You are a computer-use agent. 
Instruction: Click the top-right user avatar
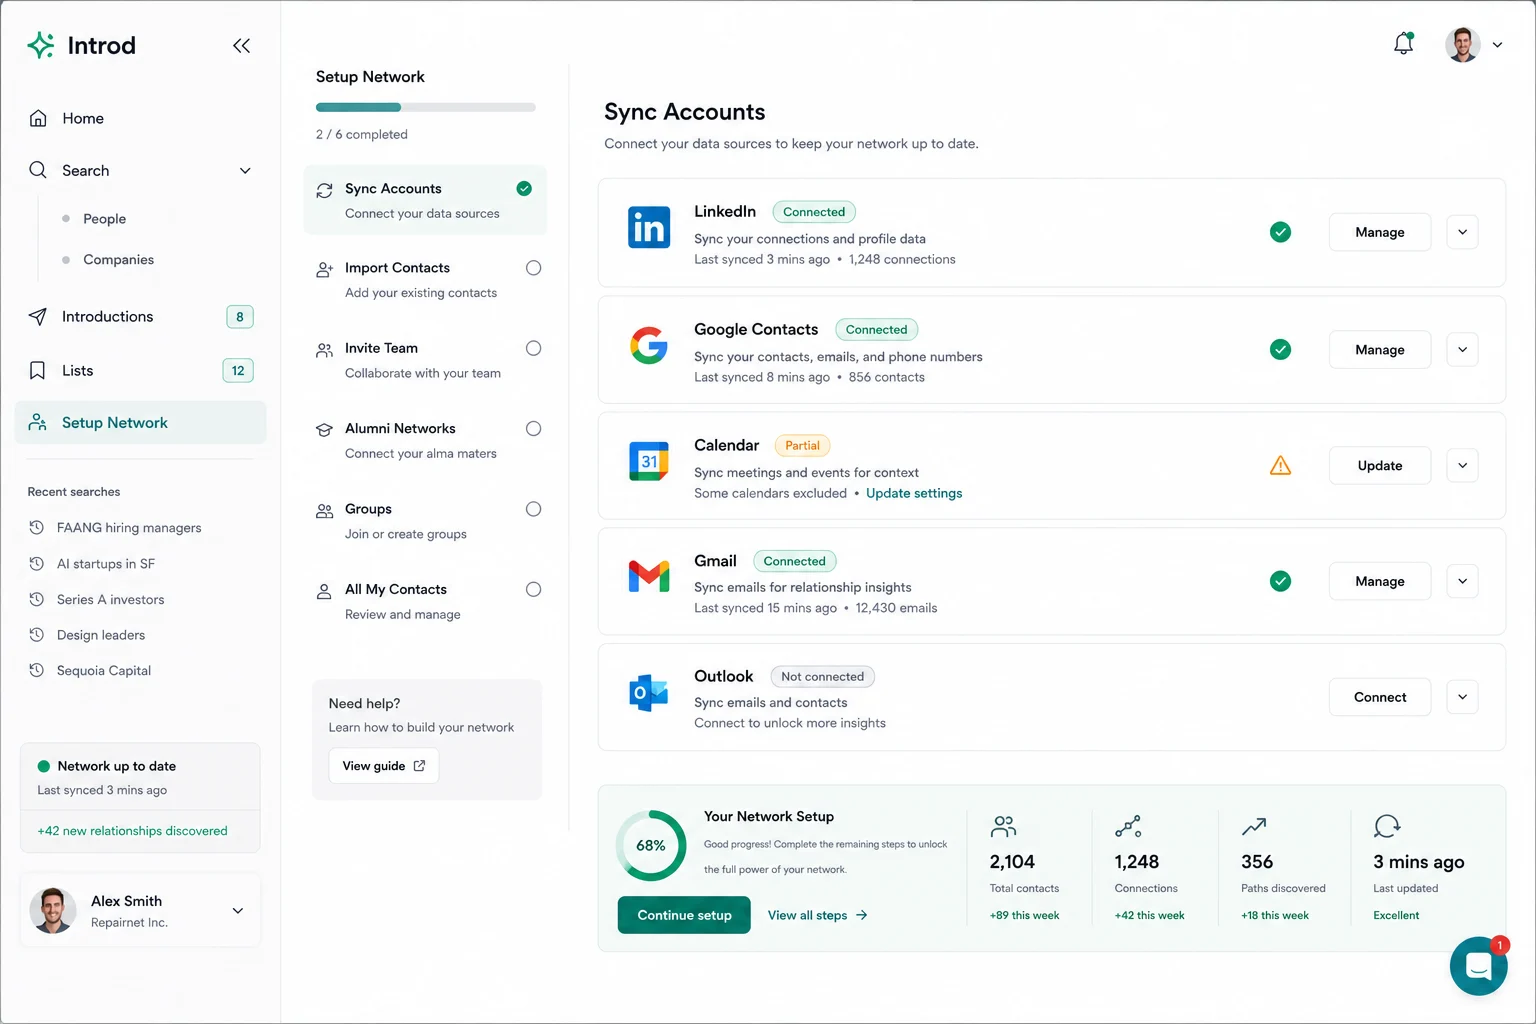coord(1462,44)
